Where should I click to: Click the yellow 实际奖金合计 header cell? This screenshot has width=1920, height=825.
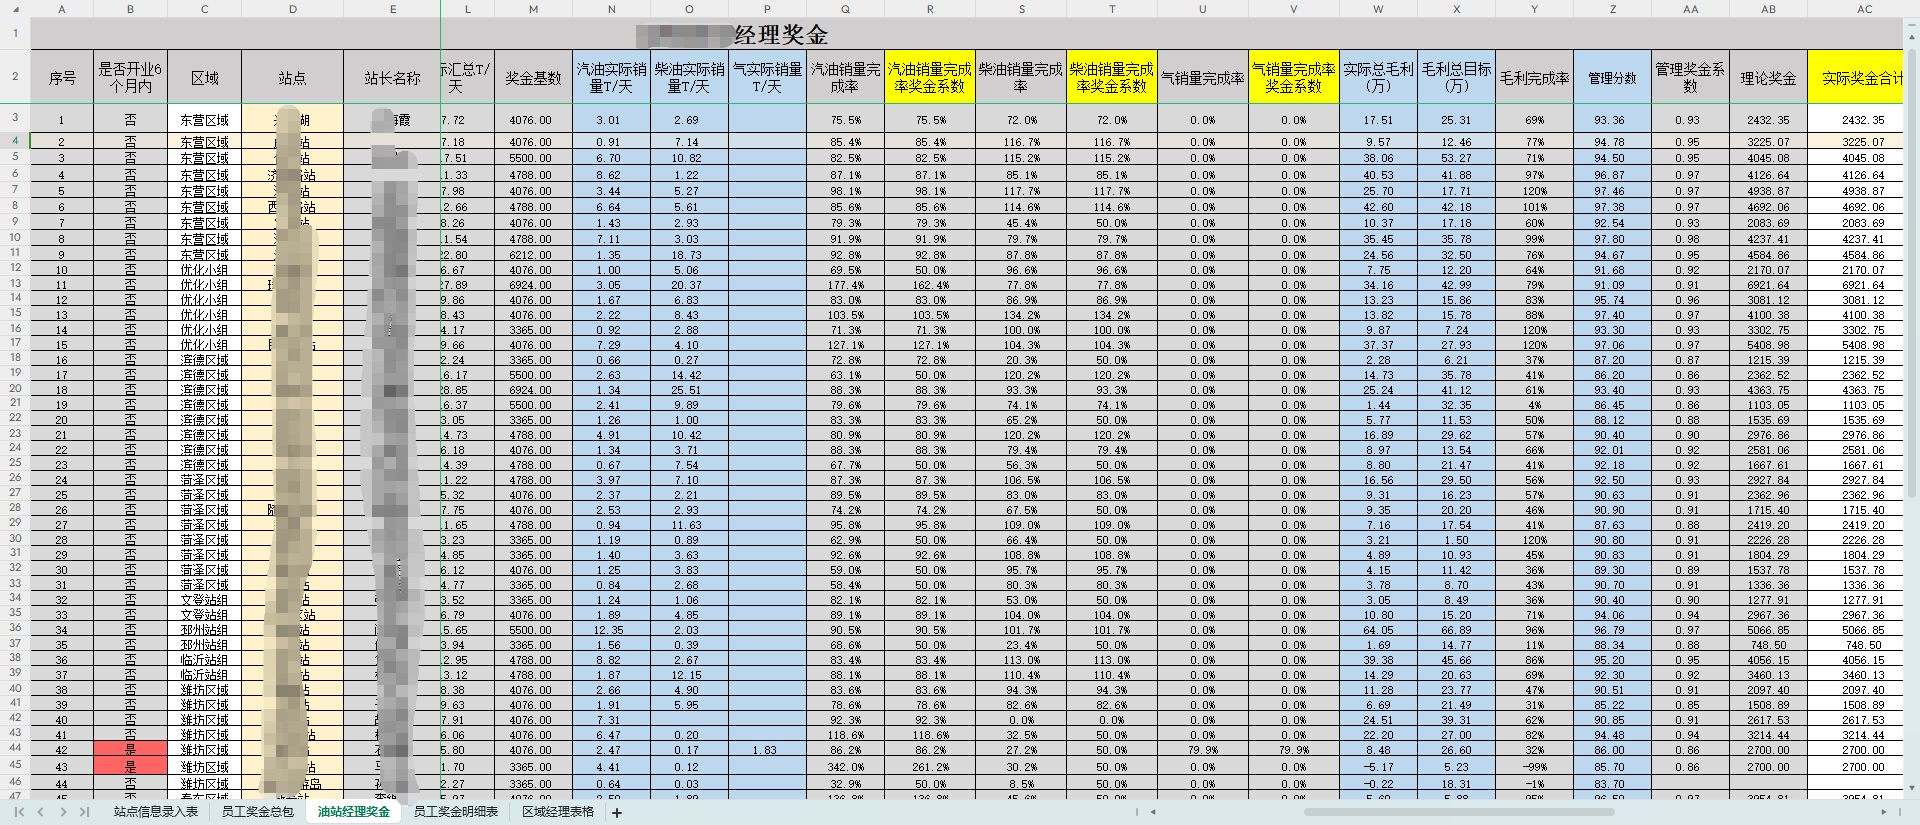[1856, 78]
